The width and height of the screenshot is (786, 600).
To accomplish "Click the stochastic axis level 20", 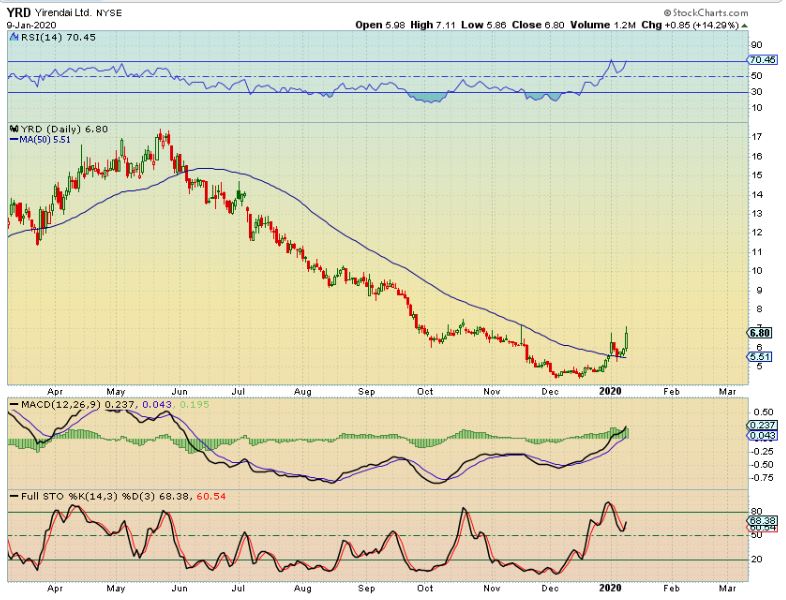I will [756, 559].
